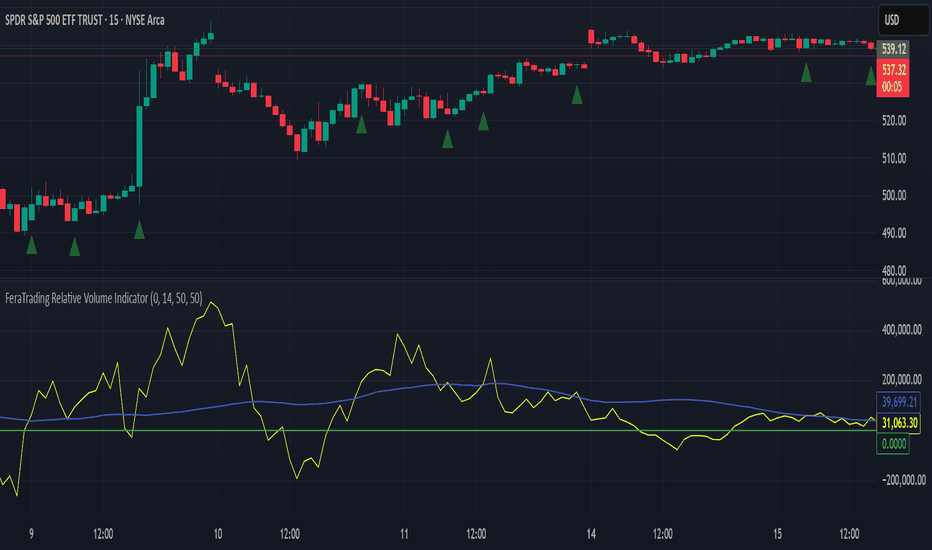This screenshot has height=550, width=932.
Task: Click the 15 date label on the time axis
Action: coord(777,534)
